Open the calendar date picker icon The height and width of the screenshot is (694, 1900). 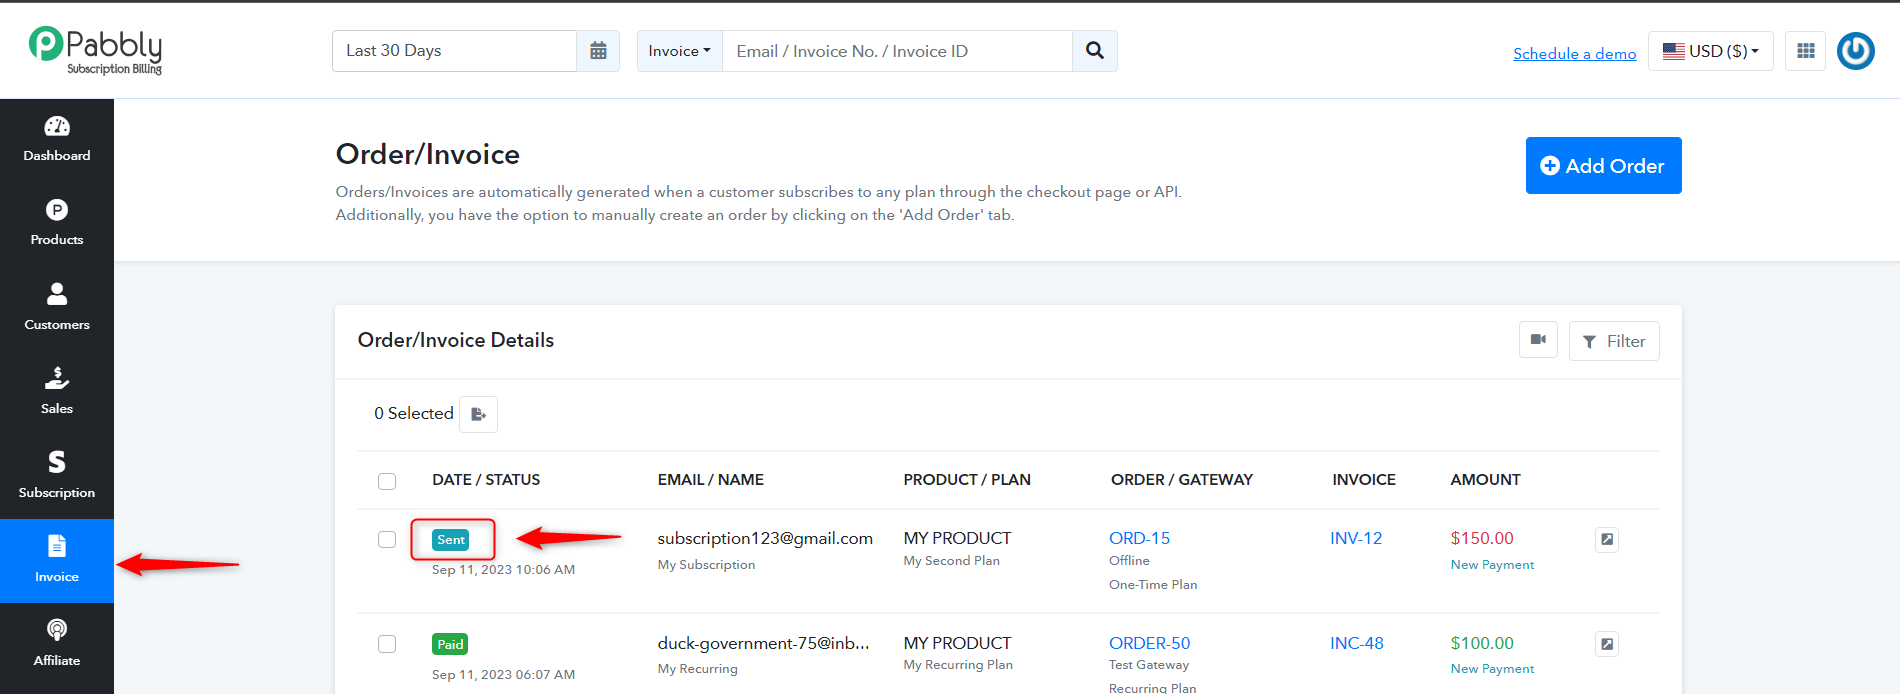pyautogui.click(x=598, y=51)
